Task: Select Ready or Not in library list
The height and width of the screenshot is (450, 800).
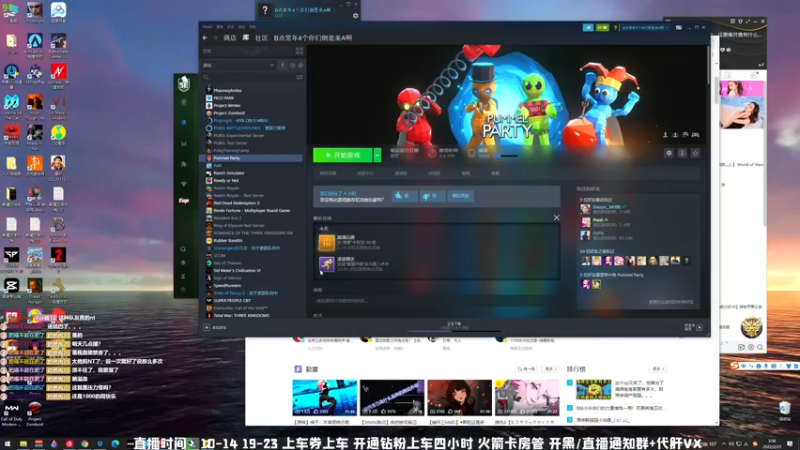Action: [x=226, y=181]
